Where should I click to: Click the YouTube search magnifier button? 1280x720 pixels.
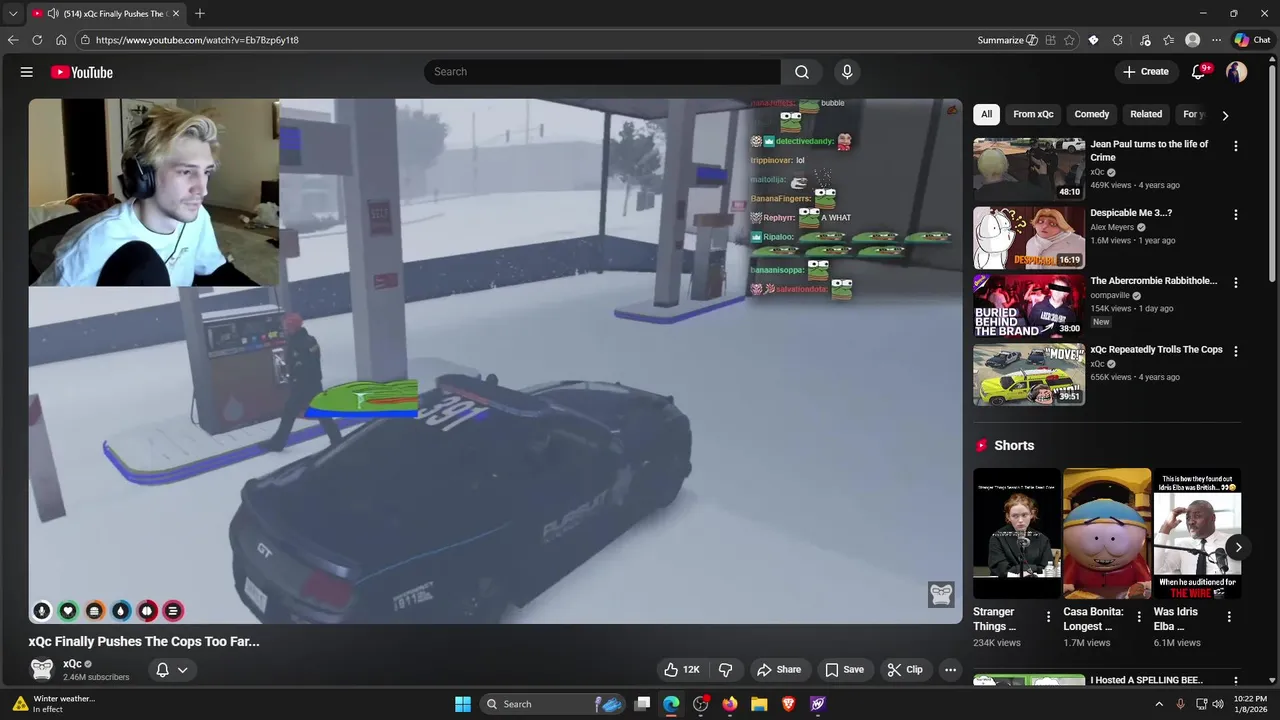(x=802, y=72)
